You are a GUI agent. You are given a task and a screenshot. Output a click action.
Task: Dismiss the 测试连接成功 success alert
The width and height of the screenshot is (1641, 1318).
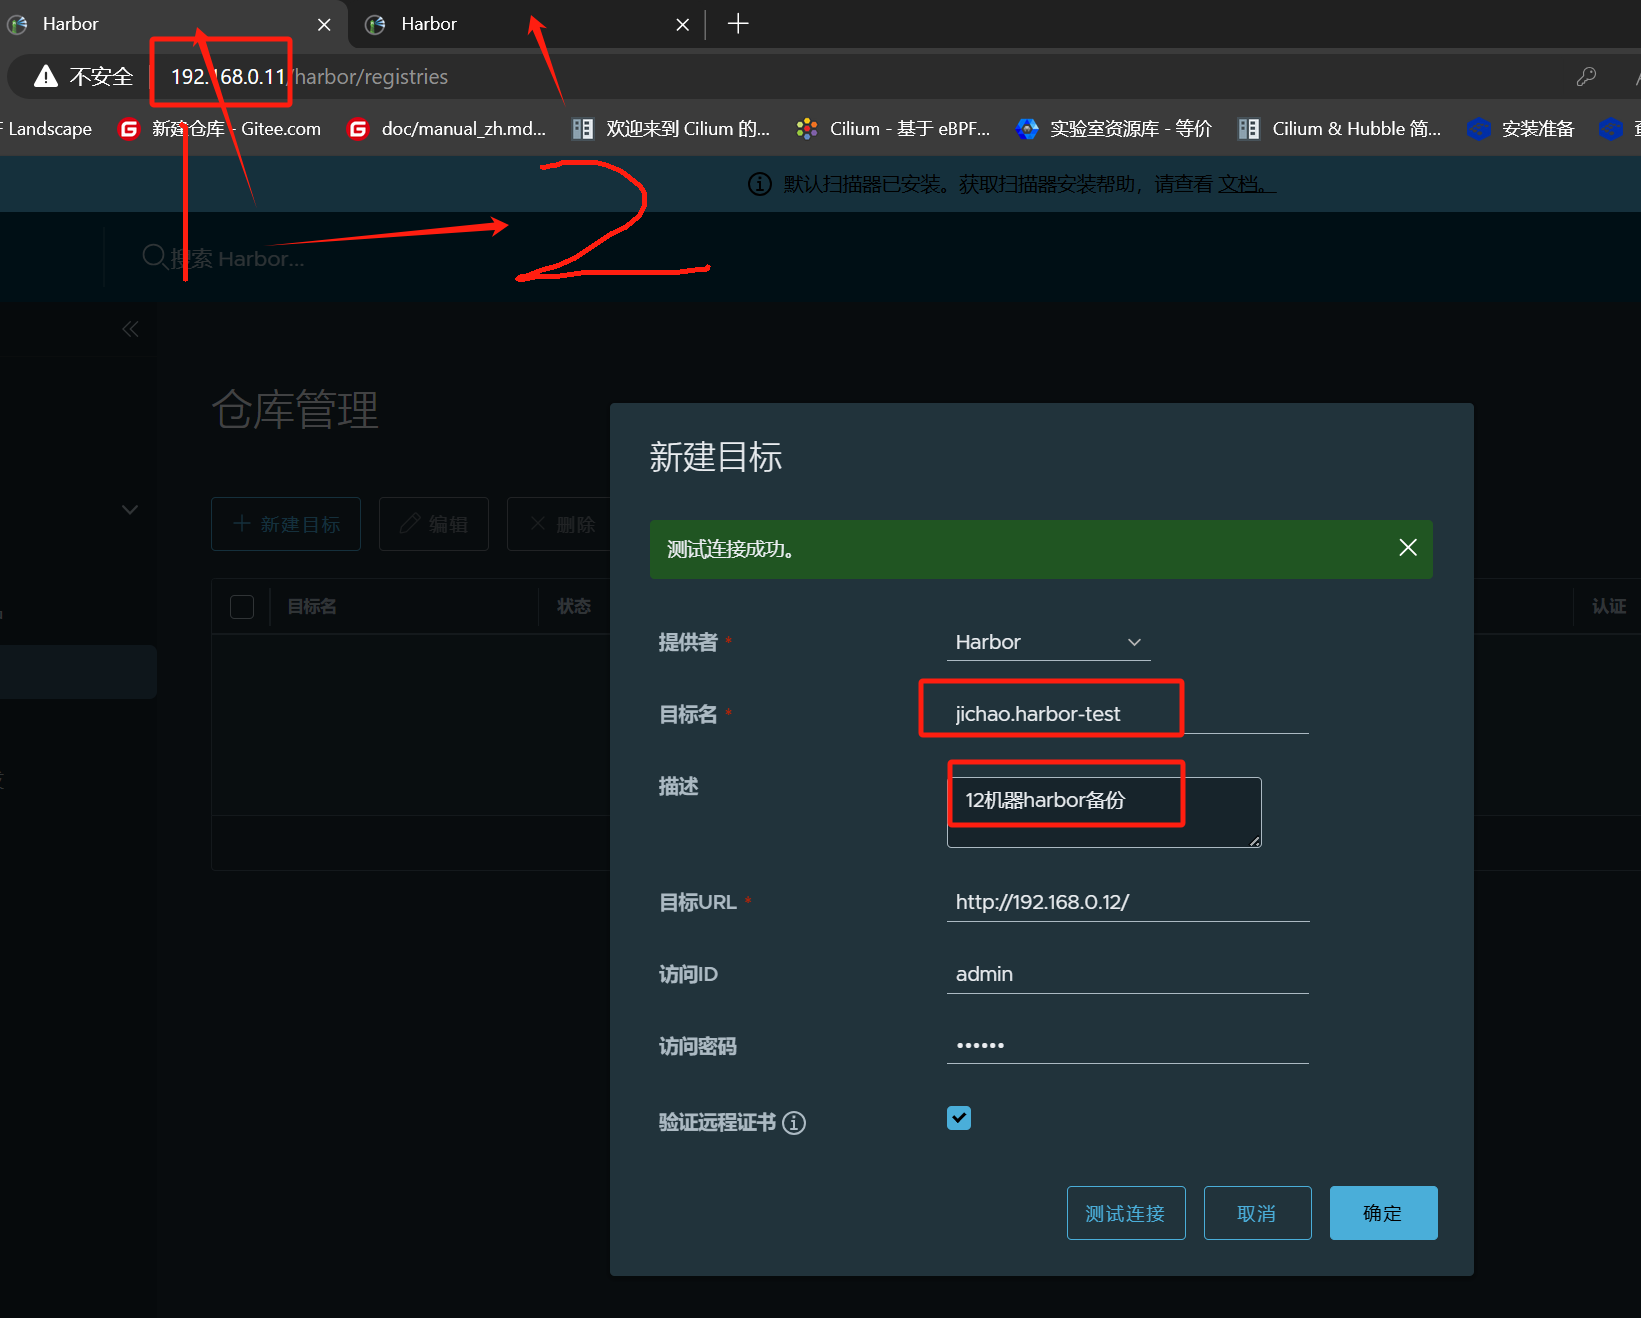1408,547
